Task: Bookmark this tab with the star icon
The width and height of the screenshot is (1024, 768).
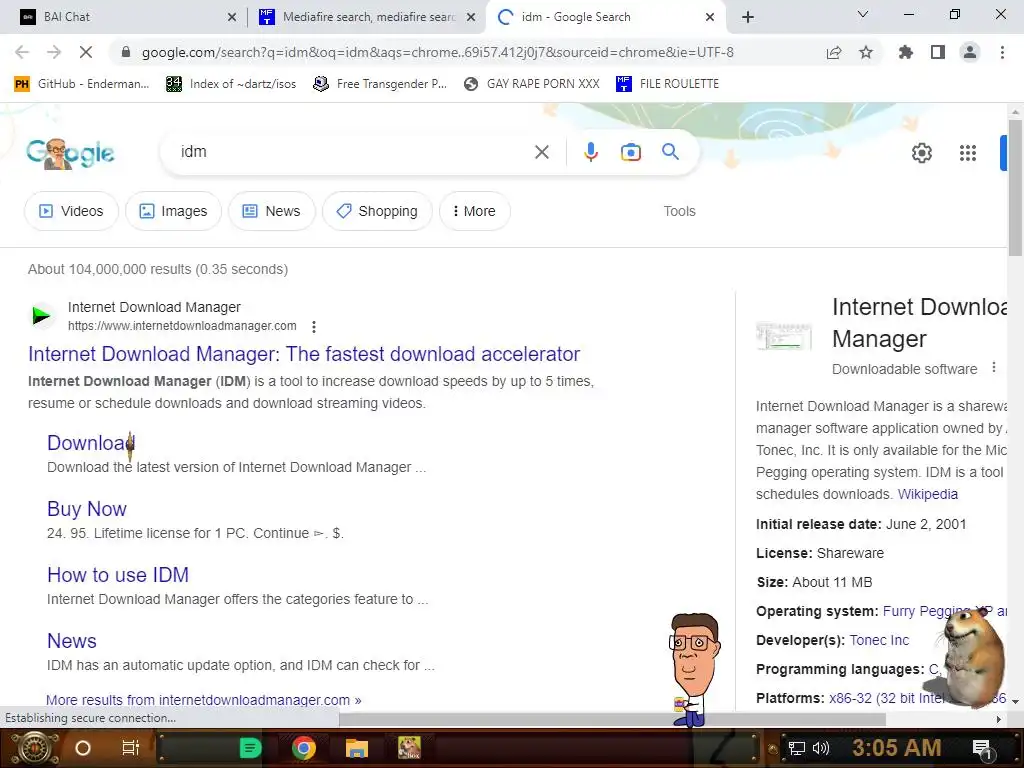Action: coord(866,52)
